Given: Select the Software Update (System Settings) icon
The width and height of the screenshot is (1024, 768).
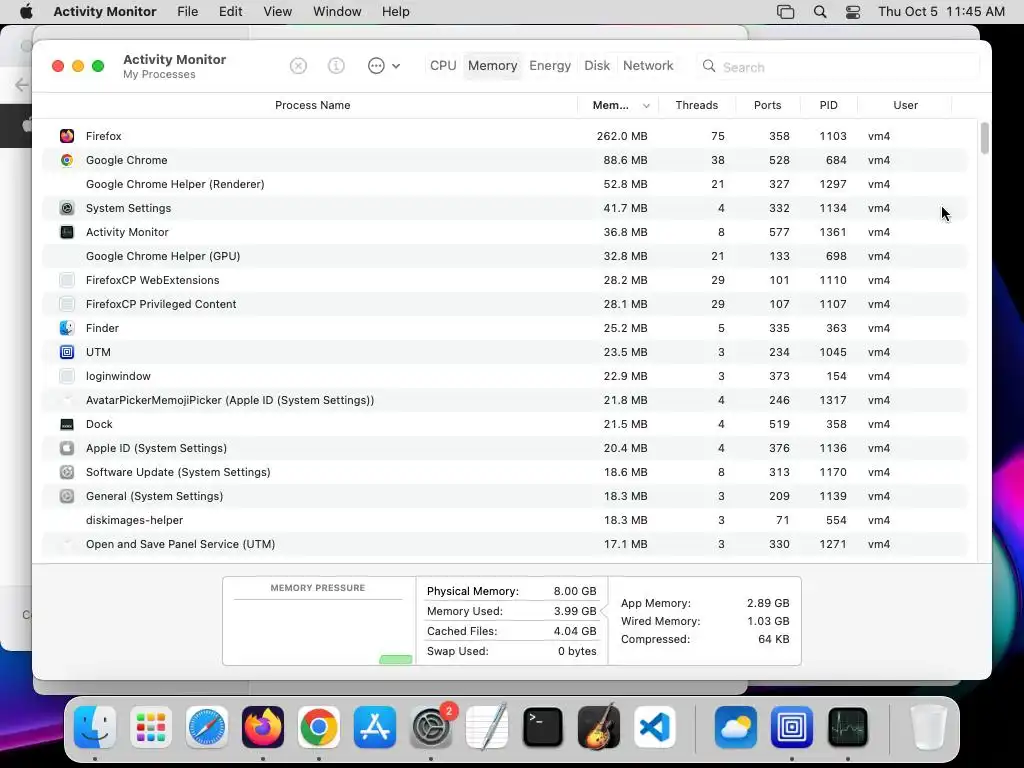Looking at the screenshot, I should [x=67, y=472].
